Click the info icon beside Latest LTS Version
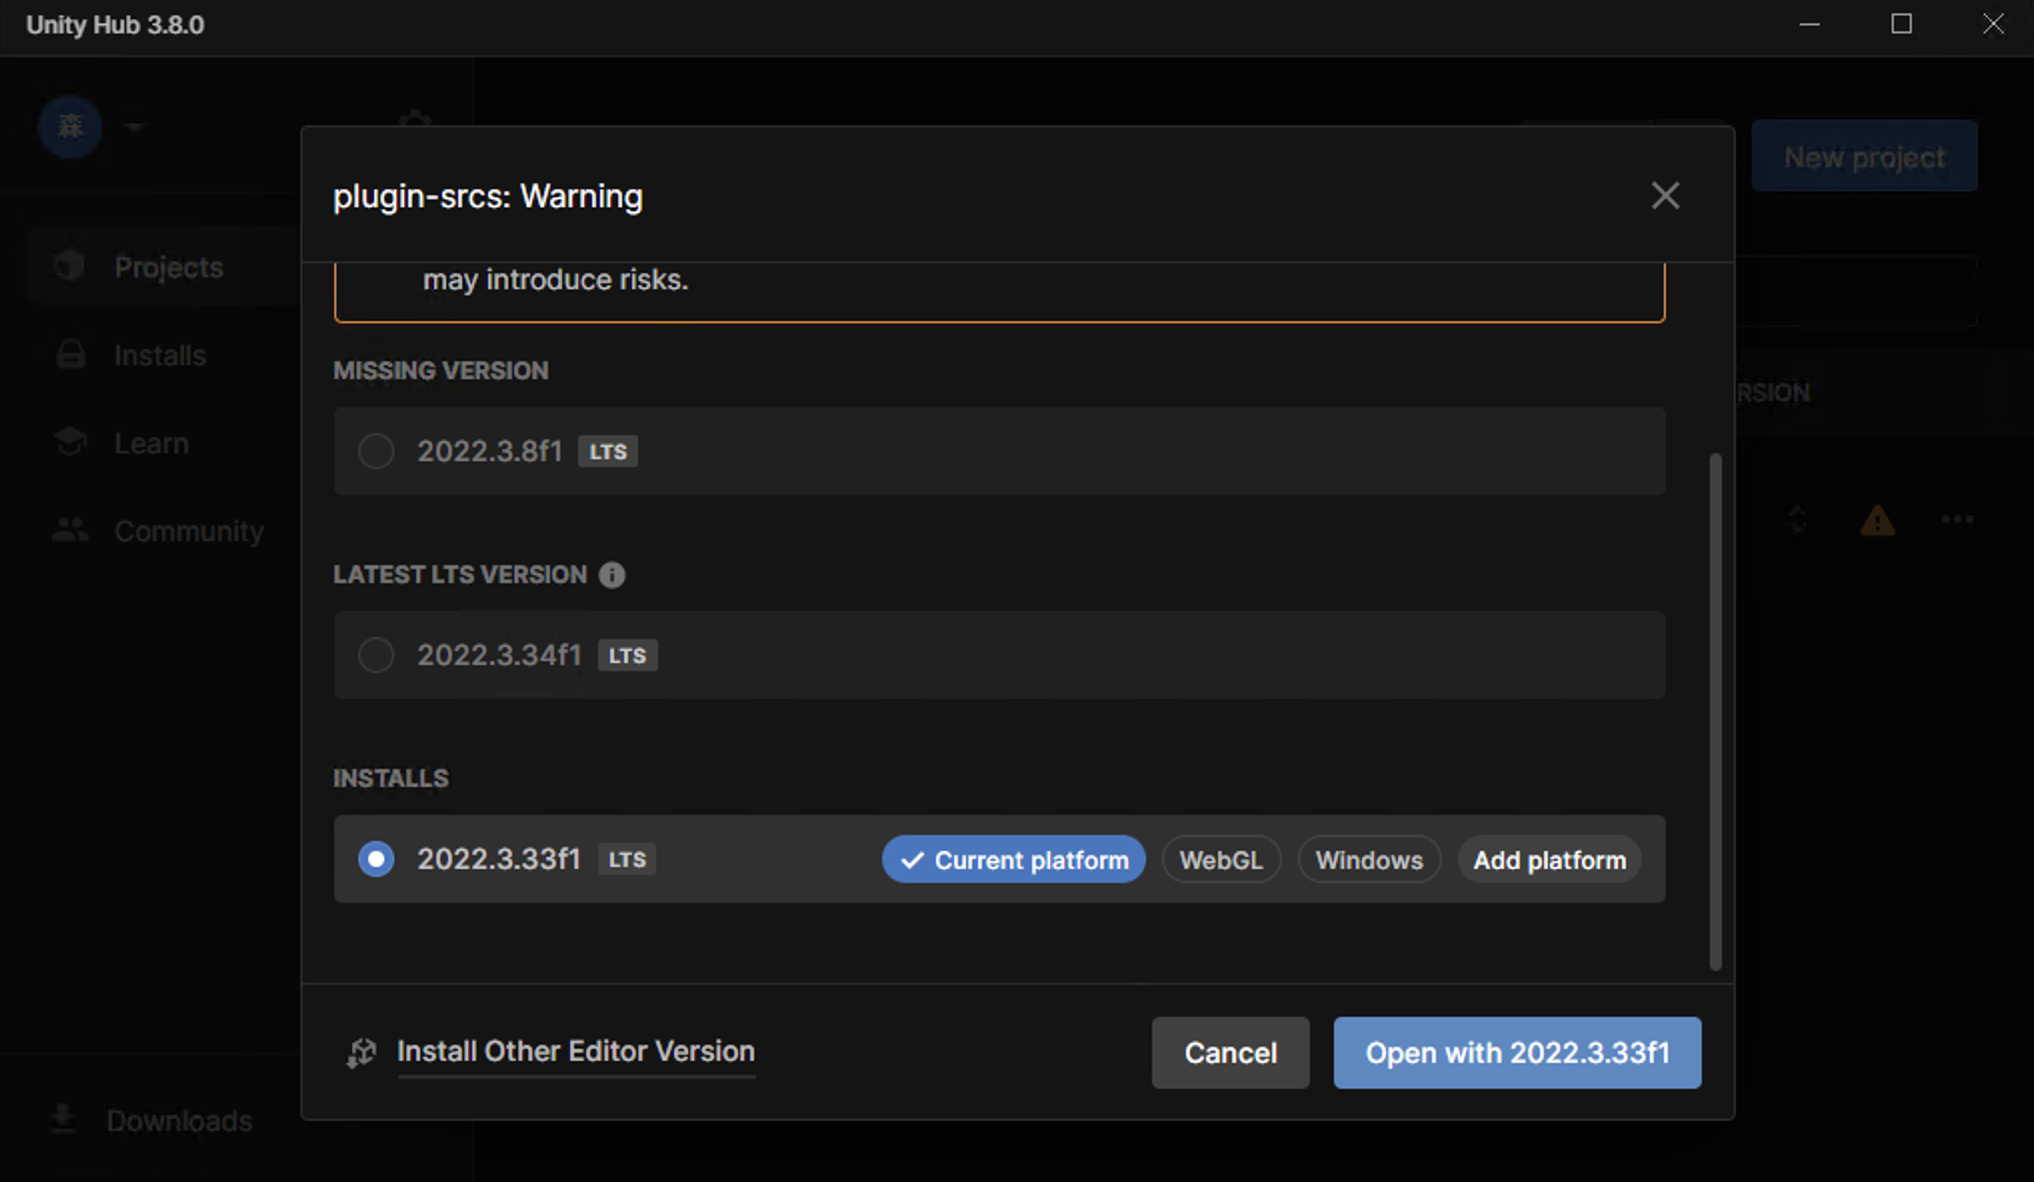The height and width of the screenshot is (1182, 2034). (x=613, y=575)
